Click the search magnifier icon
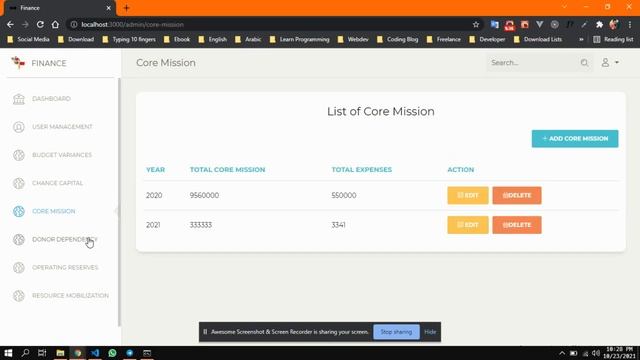The height and width of the screenshot is (360, 640). (584, 63)
